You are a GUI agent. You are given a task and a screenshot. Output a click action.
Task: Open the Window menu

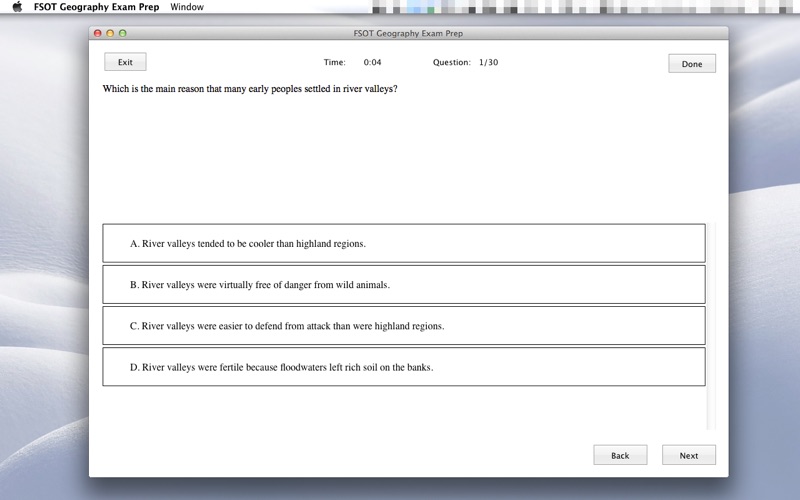click(x=187, y=7)
